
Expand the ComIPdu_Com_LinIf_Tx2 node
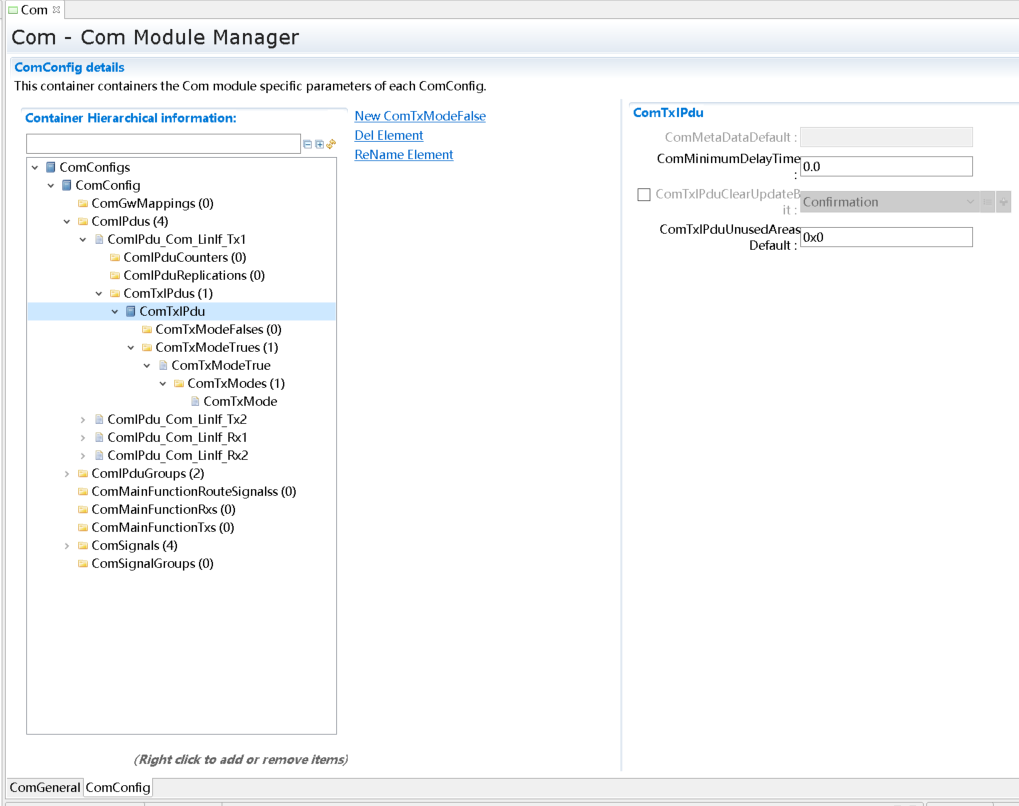pyautogui.click(x=83, y=420)
